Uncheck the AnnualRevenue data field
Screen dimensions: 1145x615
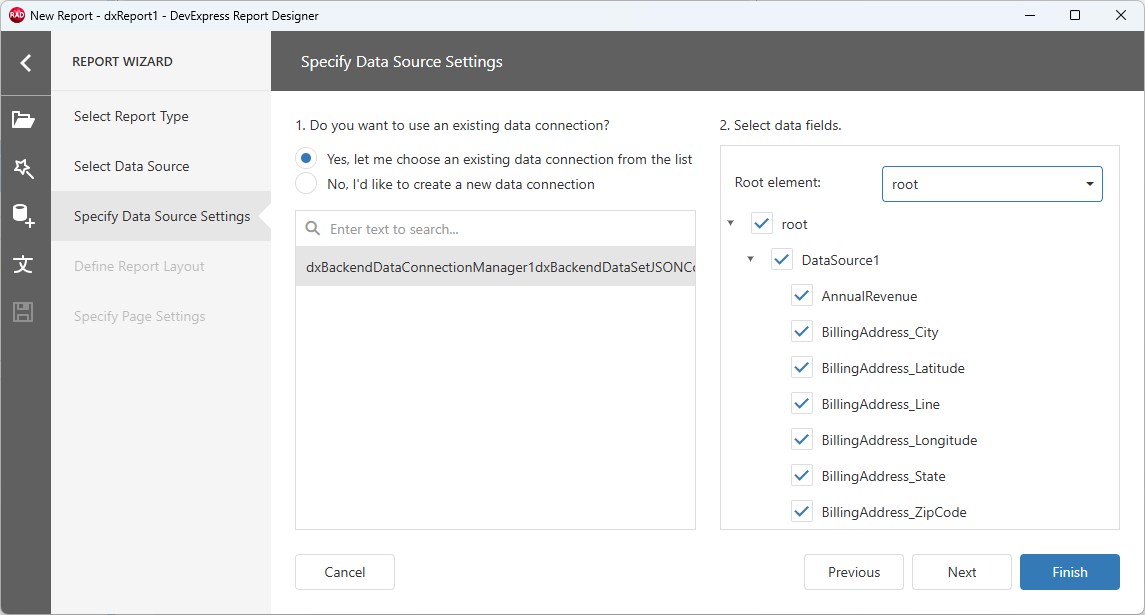pyautogui.click(x=801, y=295)
